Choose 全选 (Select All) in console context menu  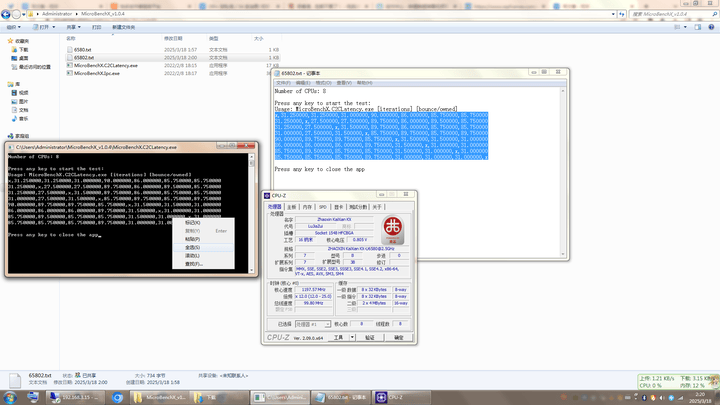[203, 248]
